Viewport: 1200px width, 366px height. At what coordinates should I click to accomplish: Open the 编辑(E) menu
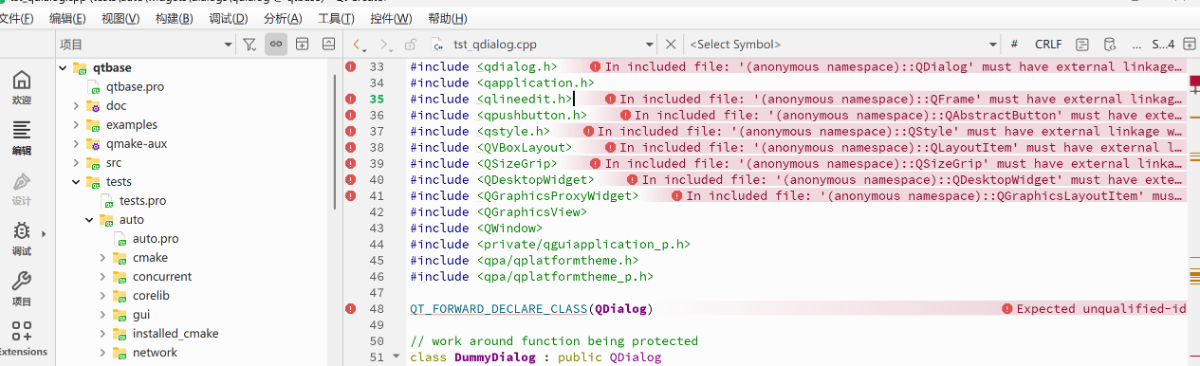coord(68,19)
